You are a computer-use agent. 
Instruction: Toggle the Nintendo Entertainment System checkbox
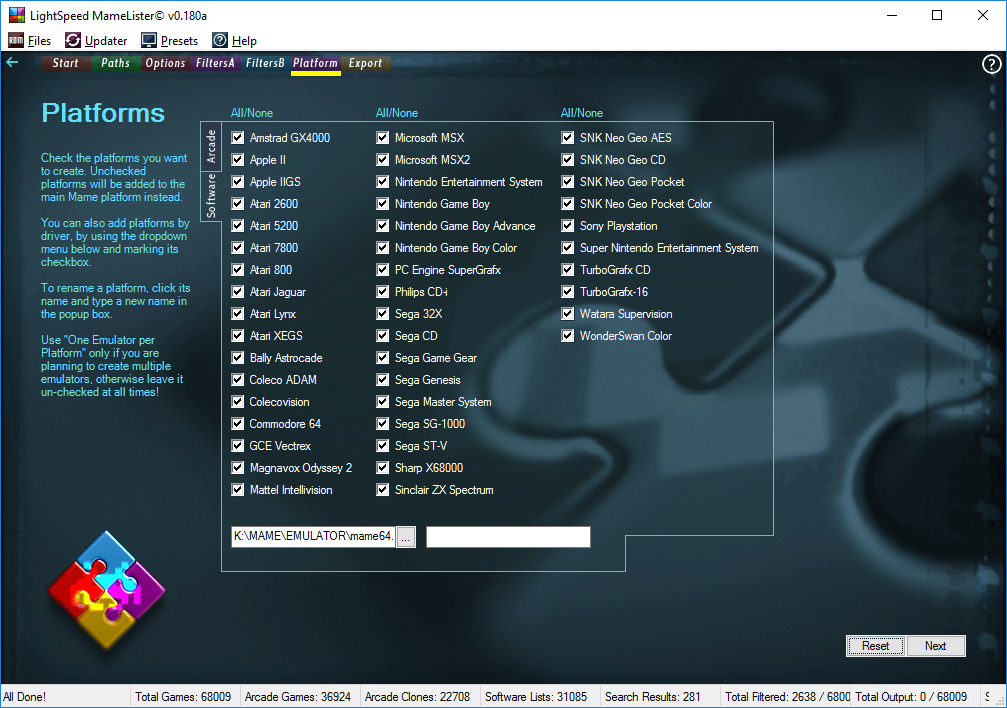coord(383,182)
